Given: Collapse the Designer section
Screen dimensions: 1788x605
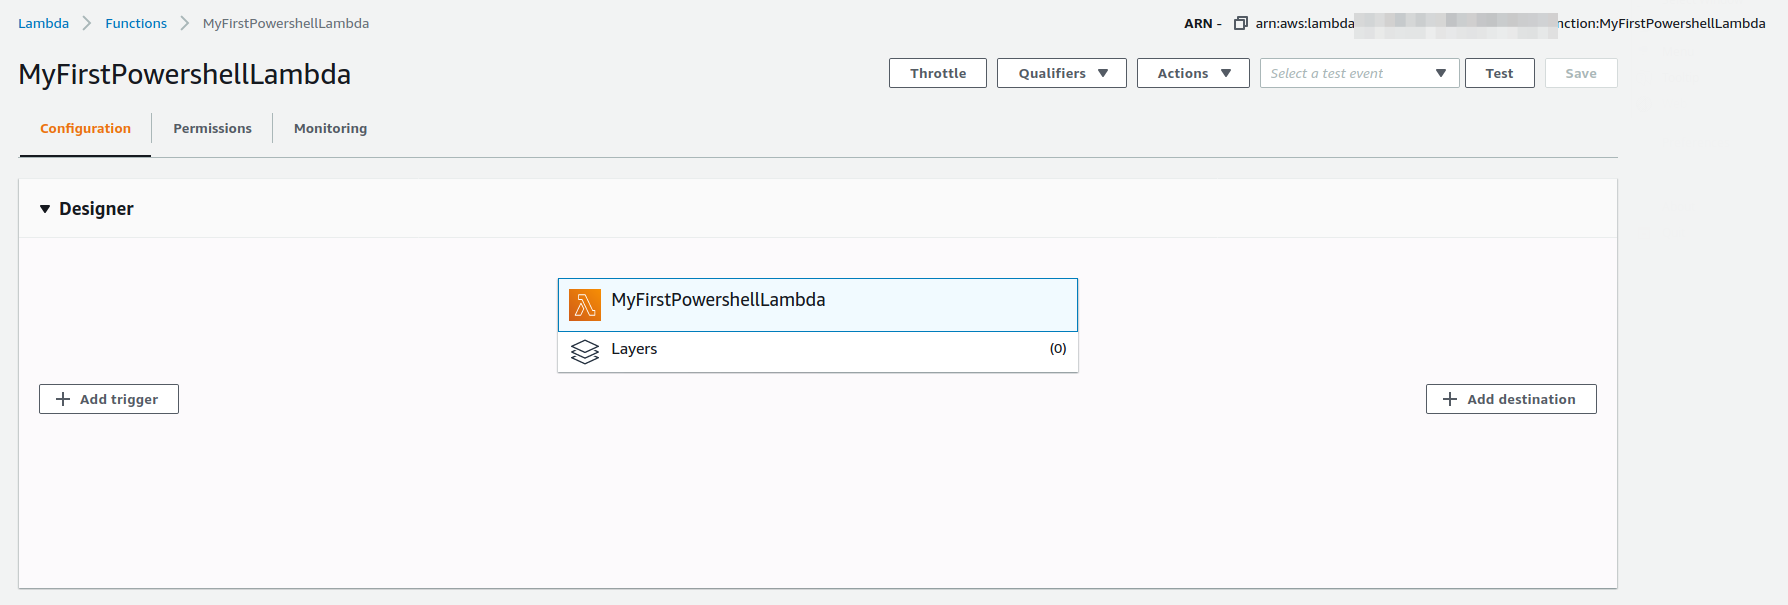Looking at the screenshot, I should 45,209.
